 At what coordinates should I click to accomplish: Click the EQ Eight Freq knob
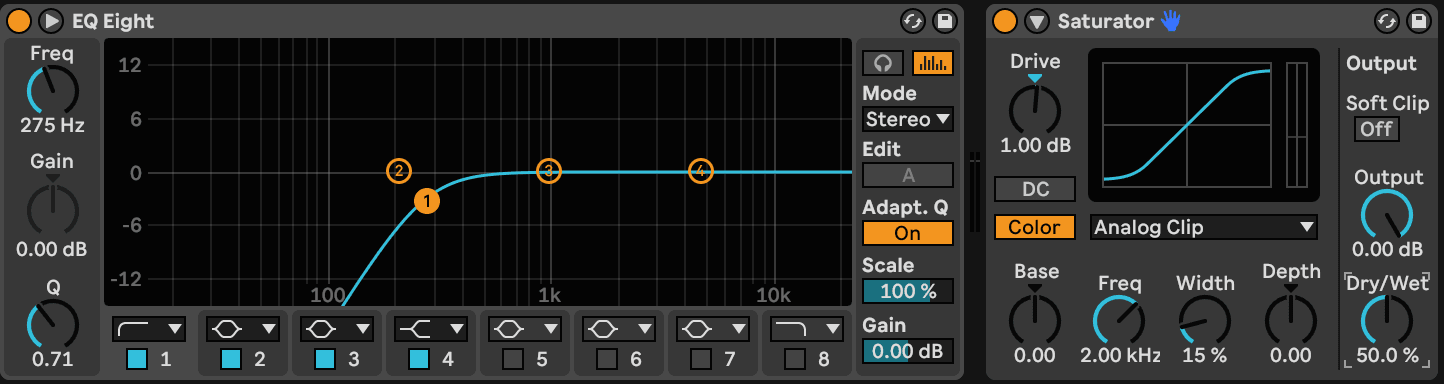[52, 91]
